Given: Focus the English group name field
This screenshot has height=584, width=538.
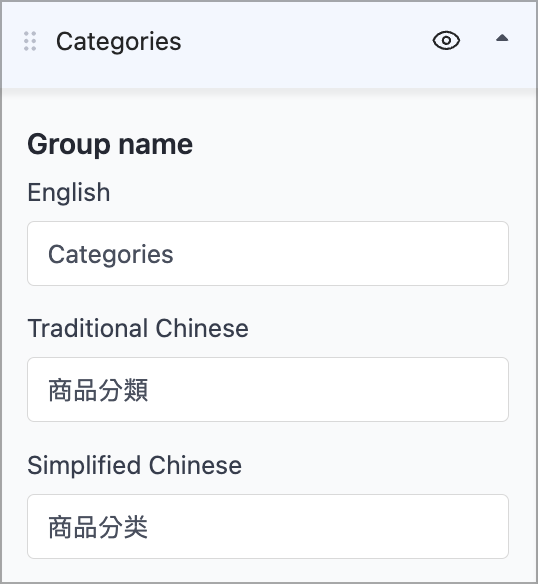Looking at the screenshot, I should coord(268,254).
